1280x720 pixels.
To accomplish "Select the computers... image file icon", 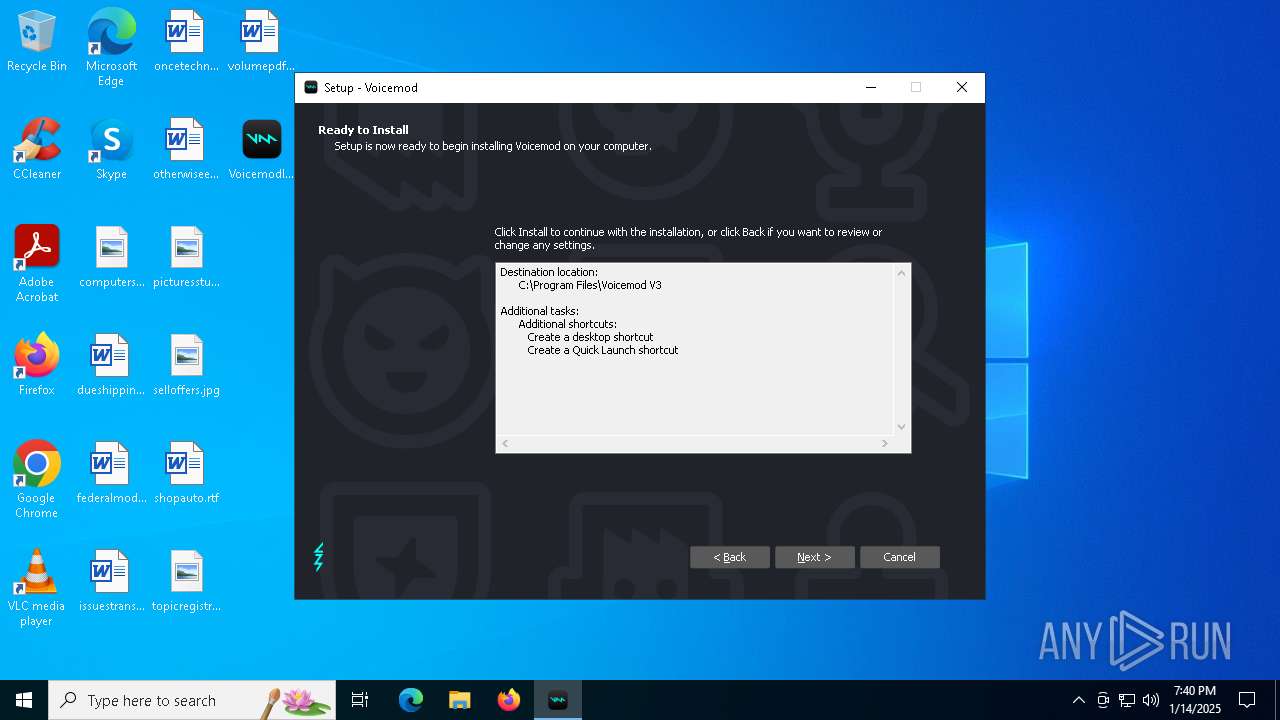I will (111, 258).
